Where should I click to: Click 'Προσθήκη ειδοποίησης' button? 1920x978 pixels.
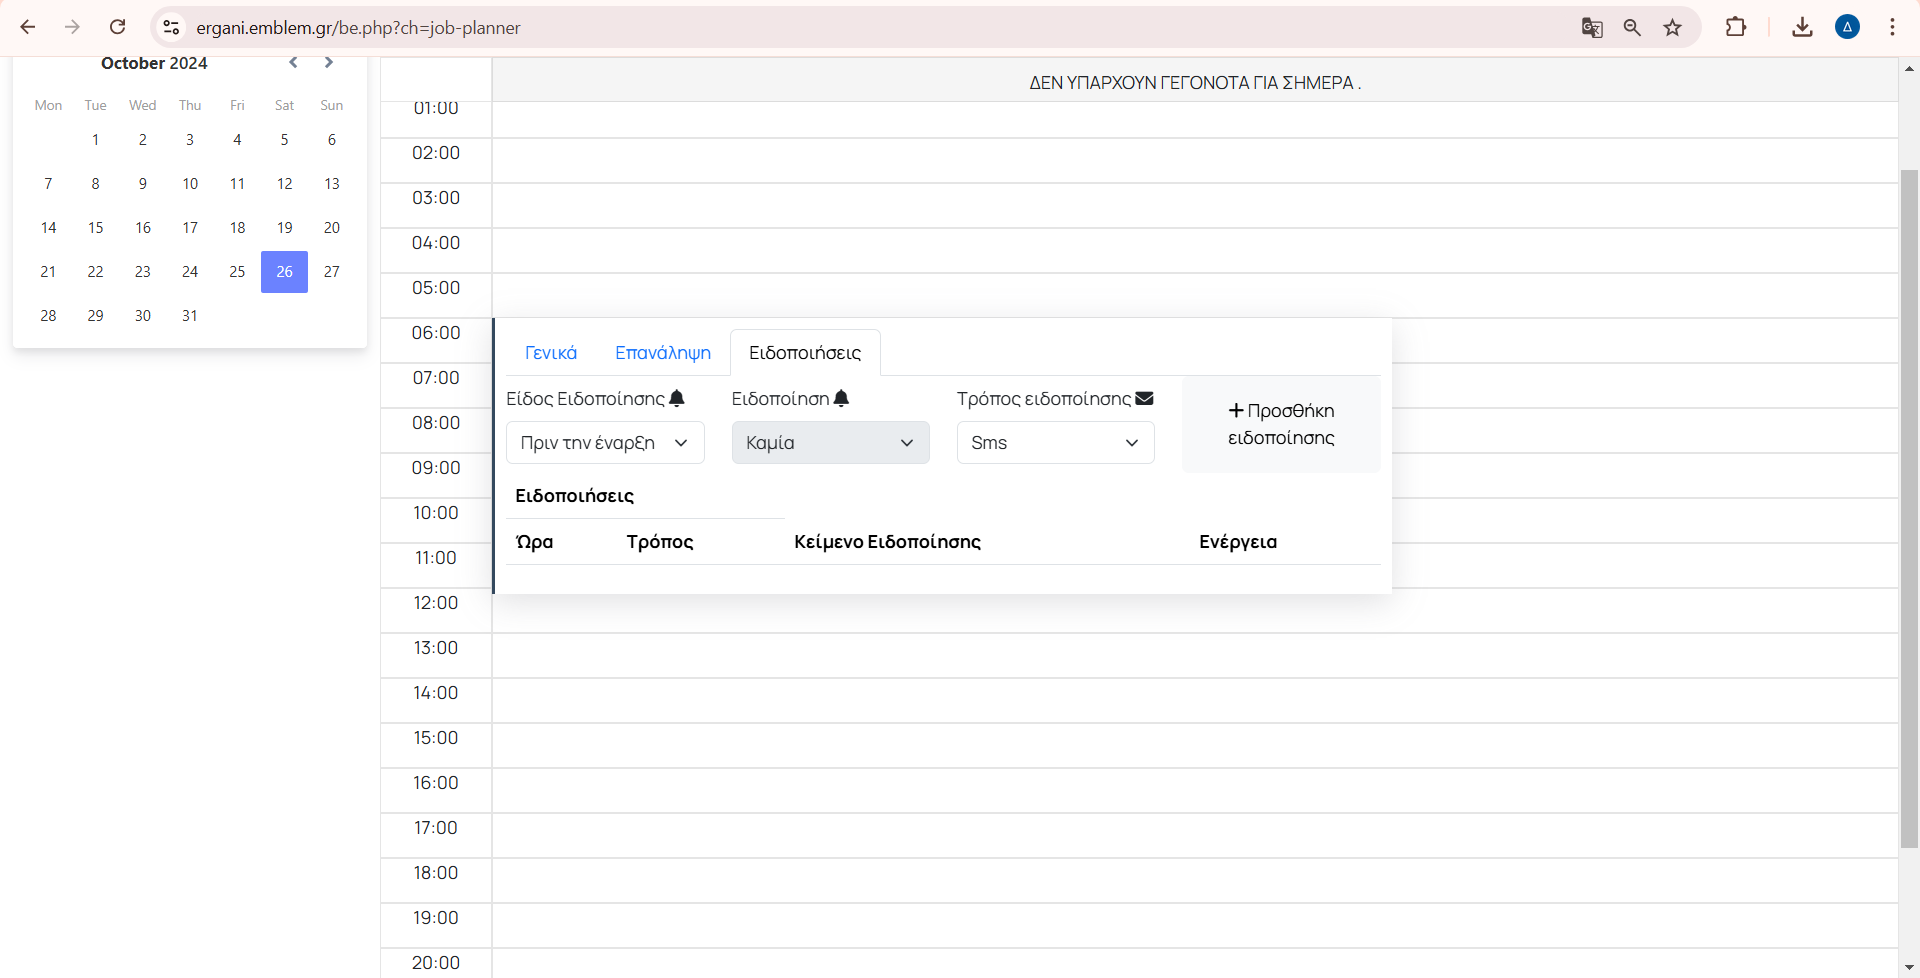tap(1280, 424)
